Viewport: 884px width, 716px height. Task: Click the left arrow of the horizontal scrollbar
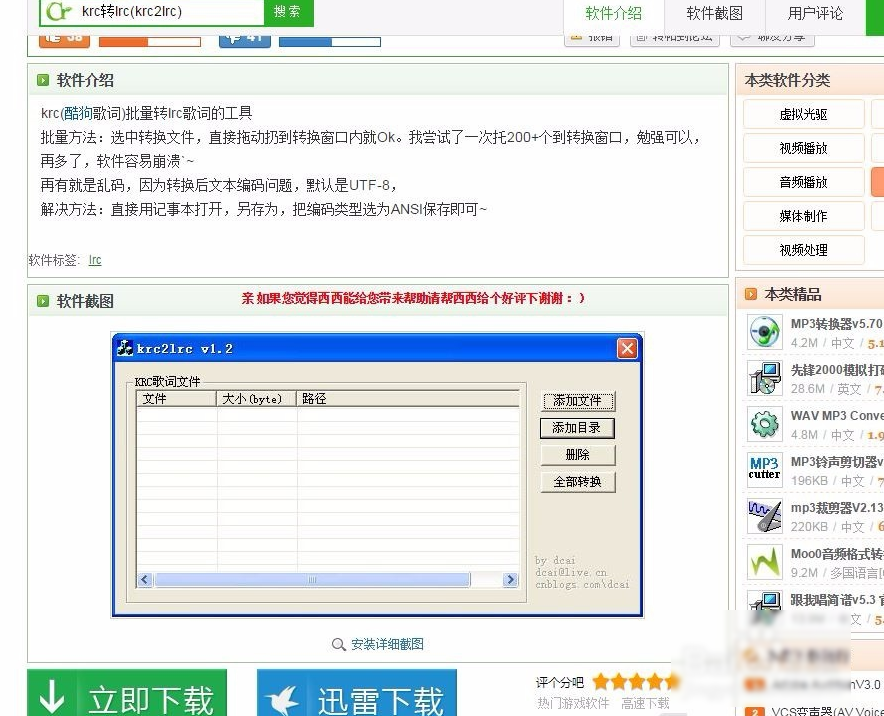[x=143, y=579]
